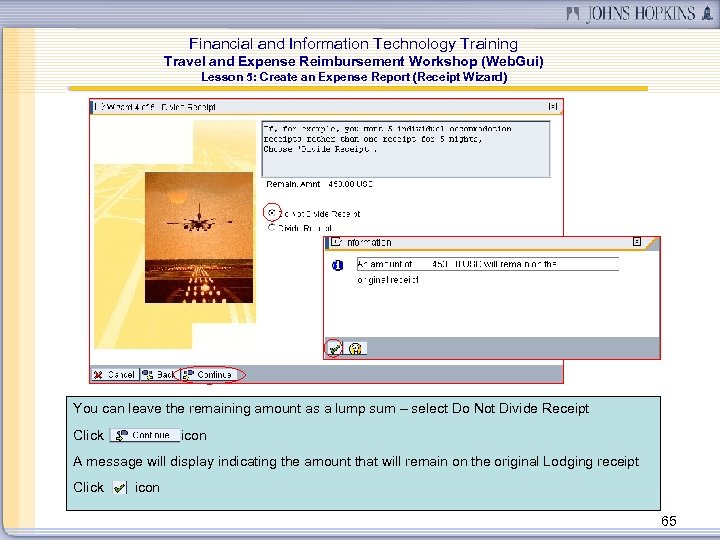Confirm Information dialog with green checkmark
Viewport: 720px width, 540px height.
pyautogui.click(x=335, y=349)
